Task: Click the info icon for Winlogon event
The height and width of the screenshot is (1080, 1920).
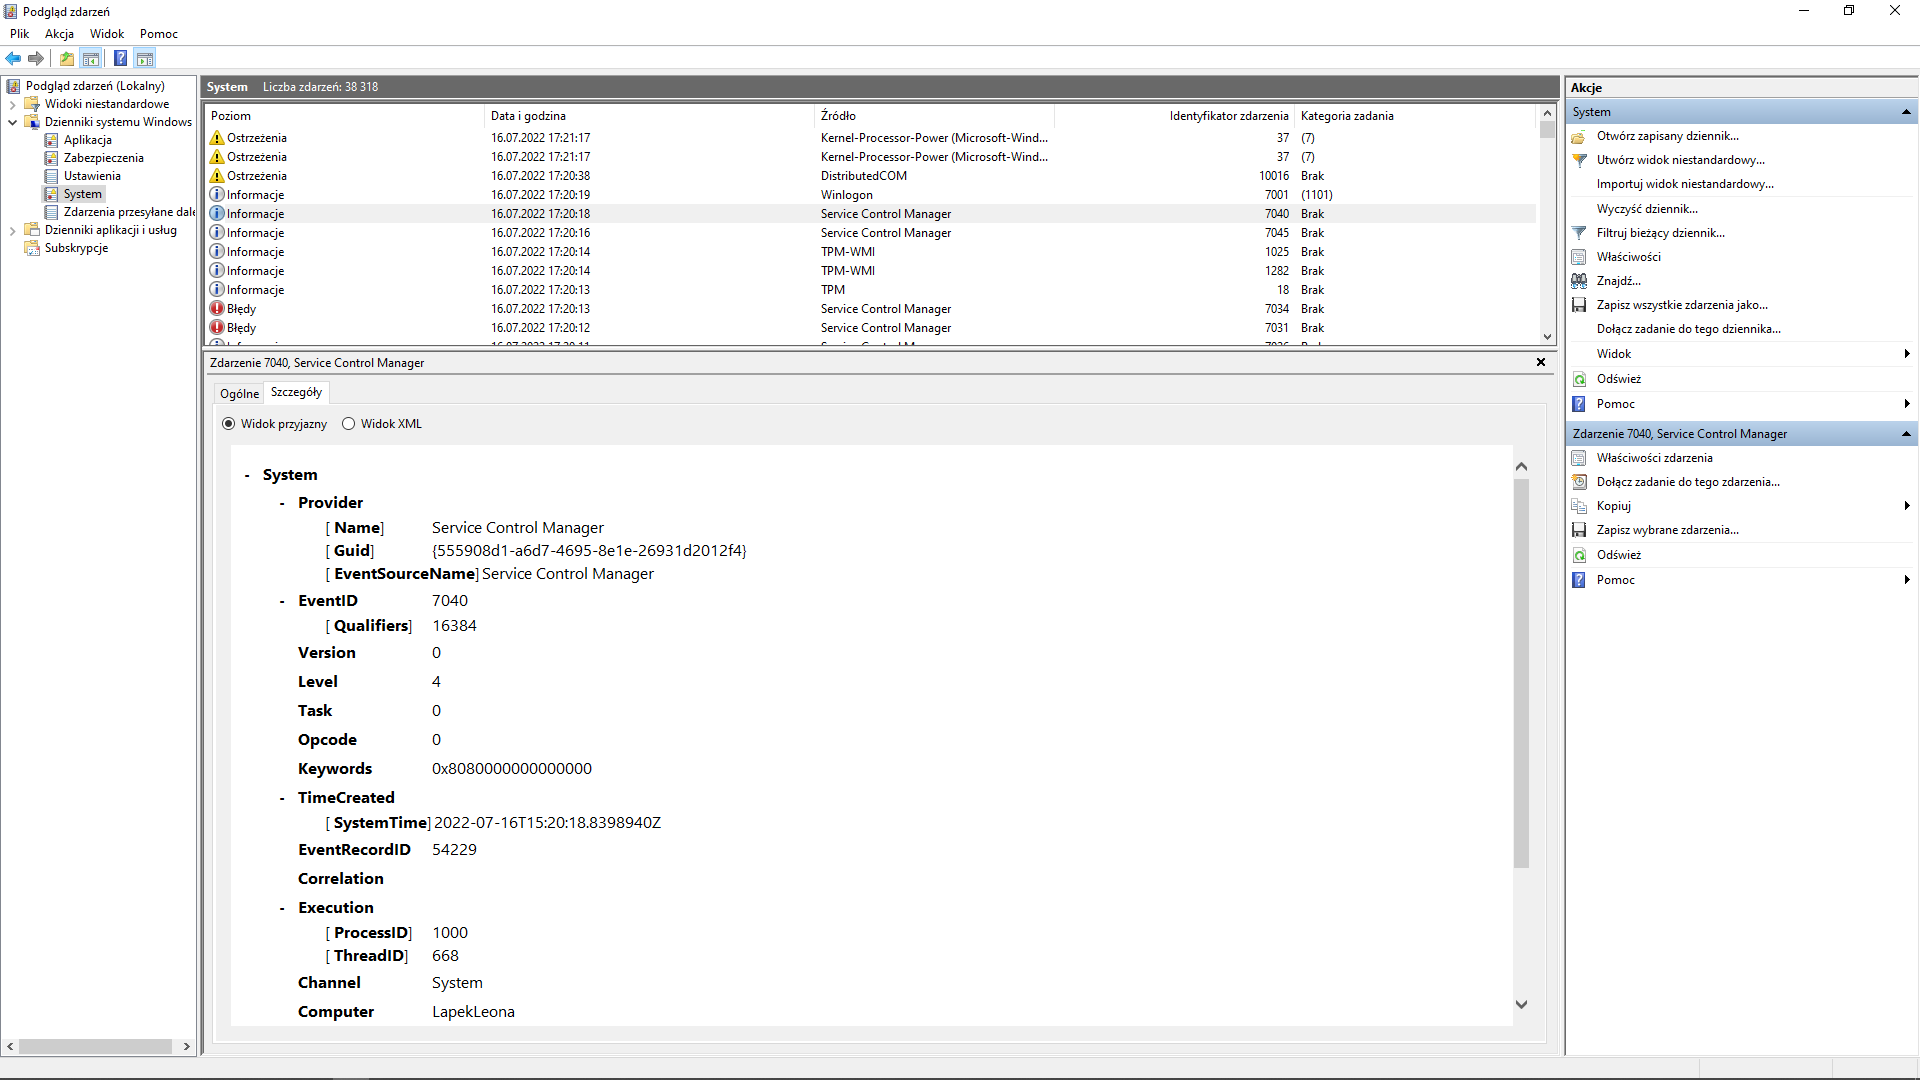Action: [x=217, y=195]
